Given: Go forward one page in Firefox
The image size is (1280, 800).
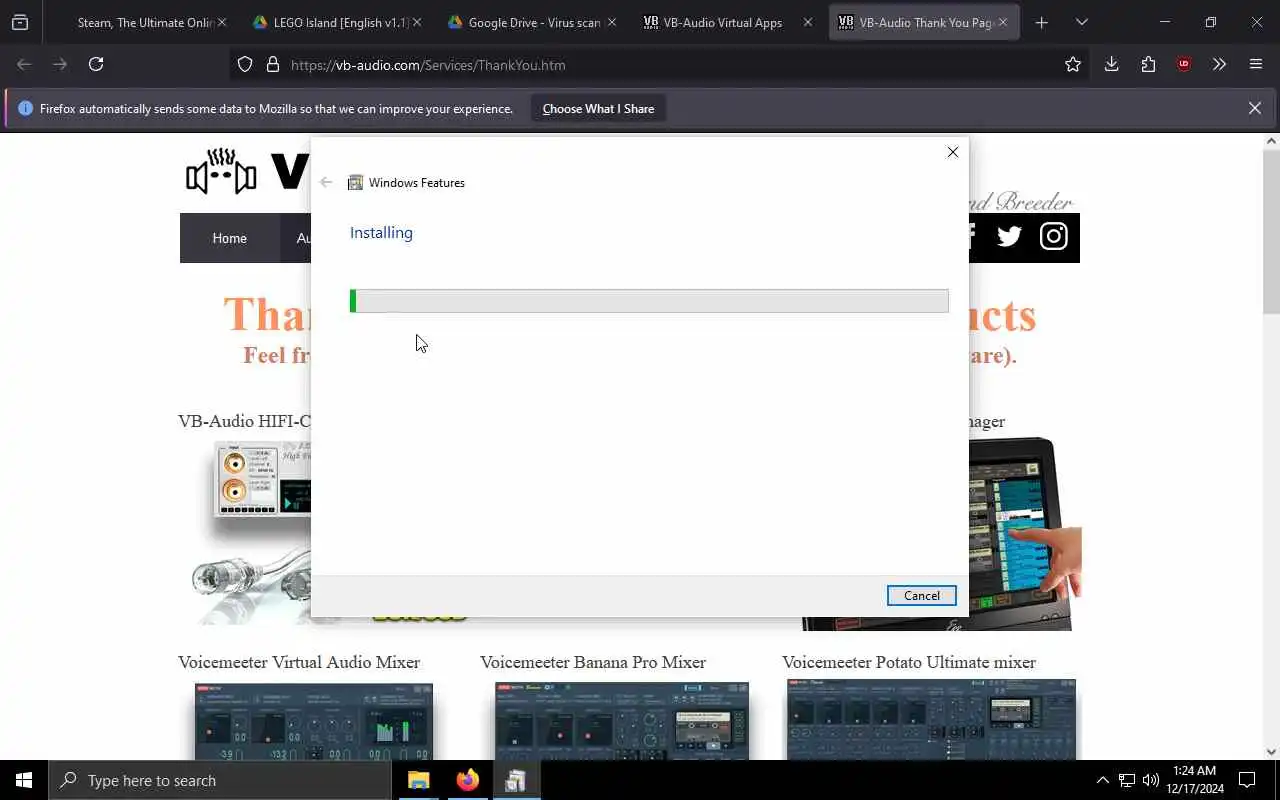Looking at the screenshot, I should [x=60, y=64].
